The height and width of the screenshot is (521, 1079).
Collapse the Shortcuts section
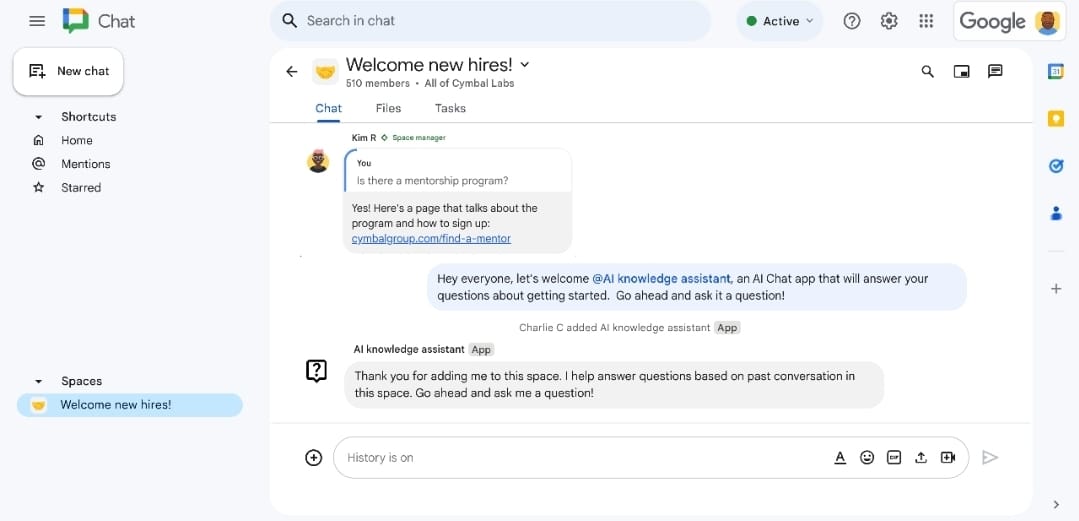pyautogui.click(x=39, y=117)
